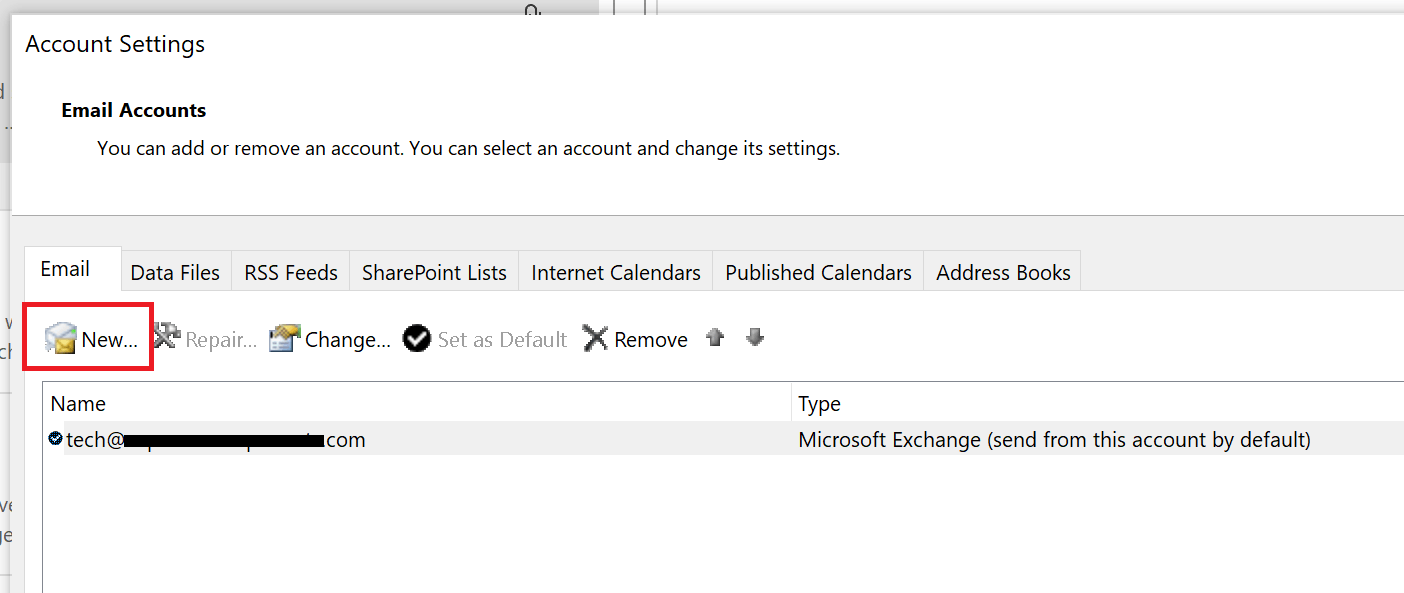Click the move account down arrow
The width and height of the screenshot is (1404, 593).
[x=755, y=338]
